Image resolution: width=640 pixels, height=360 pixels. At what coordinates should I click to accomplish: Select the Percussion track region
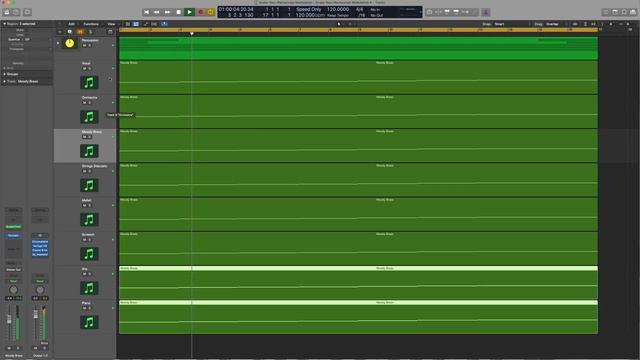tap(358, 49)
